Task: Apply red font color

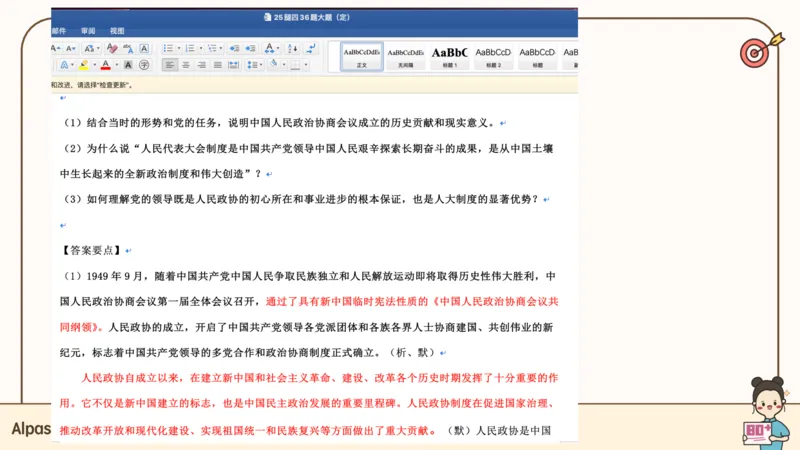Action: (x=106, y=65)
